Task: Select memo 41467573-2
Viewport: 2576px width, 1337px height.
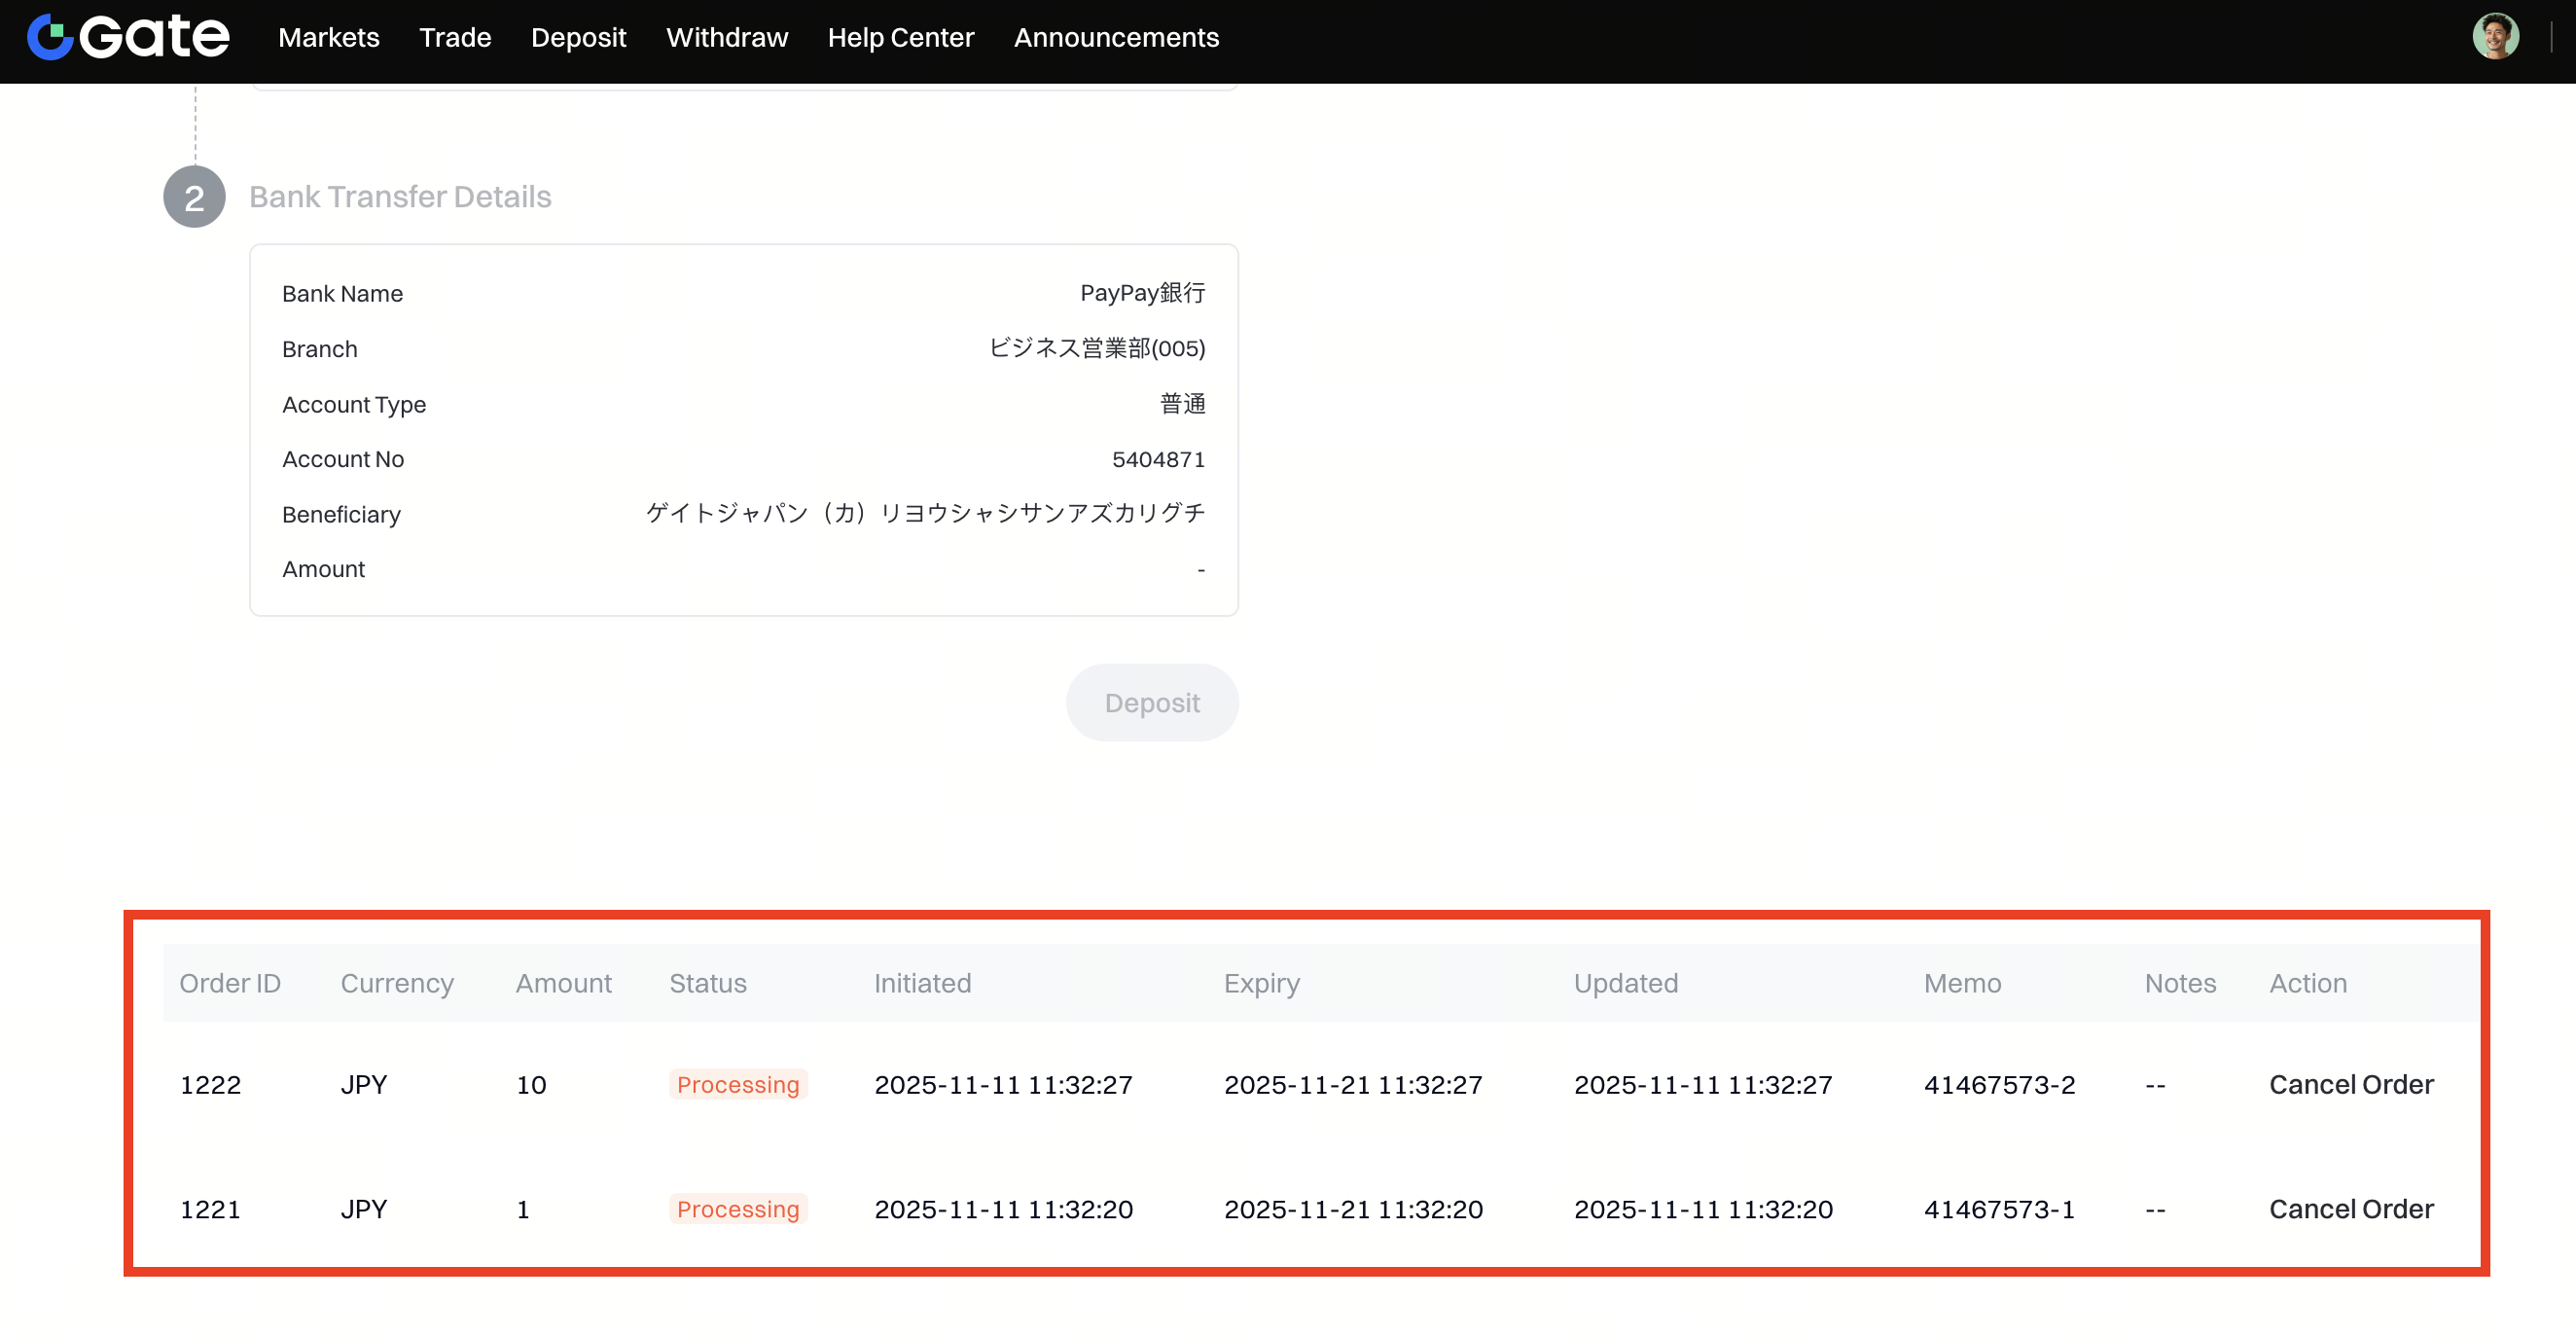Action: (1999, 1084)
